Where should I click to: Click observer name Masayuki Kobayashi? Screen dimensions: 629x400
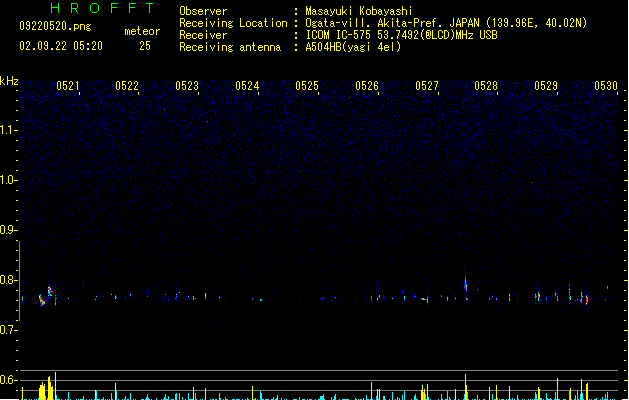(359, 11)
